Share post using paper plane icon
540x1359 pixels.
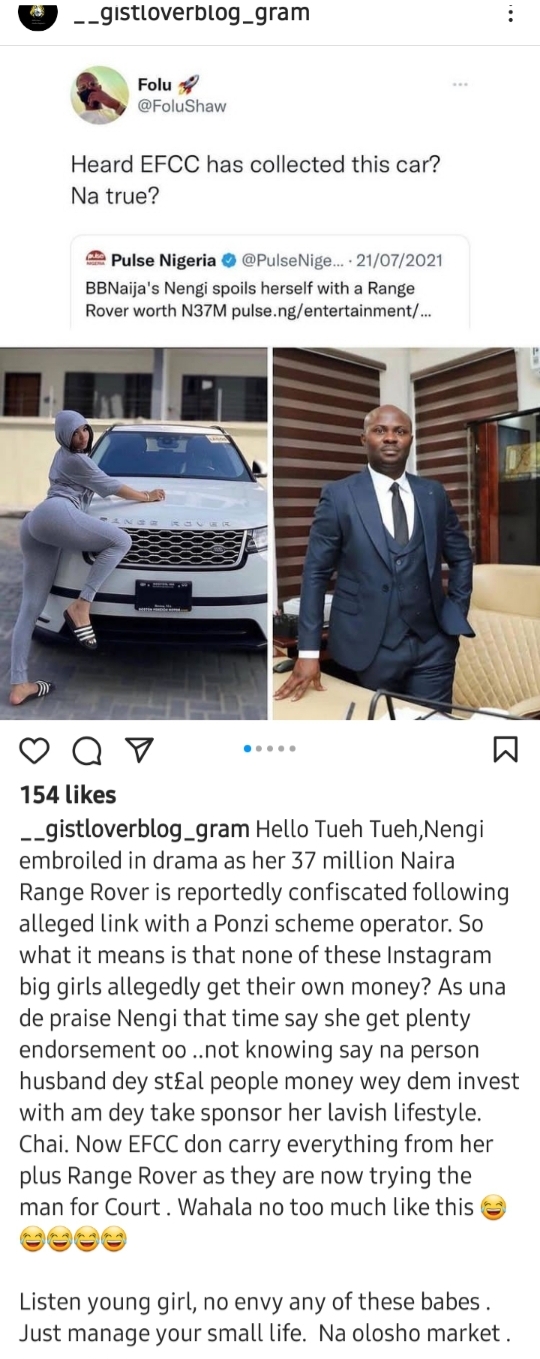(x=139, y=751)
